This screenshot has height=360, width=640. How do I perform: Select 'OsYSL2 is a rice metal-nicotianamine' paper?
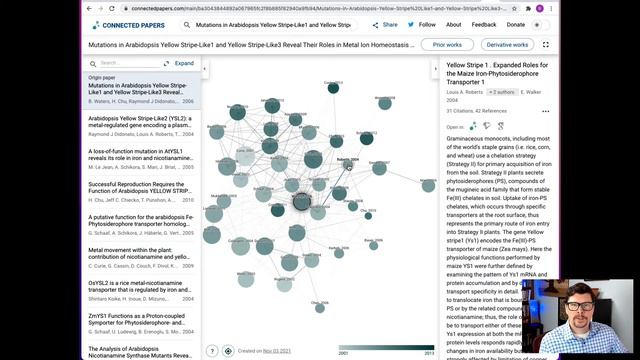click(141, 290)
